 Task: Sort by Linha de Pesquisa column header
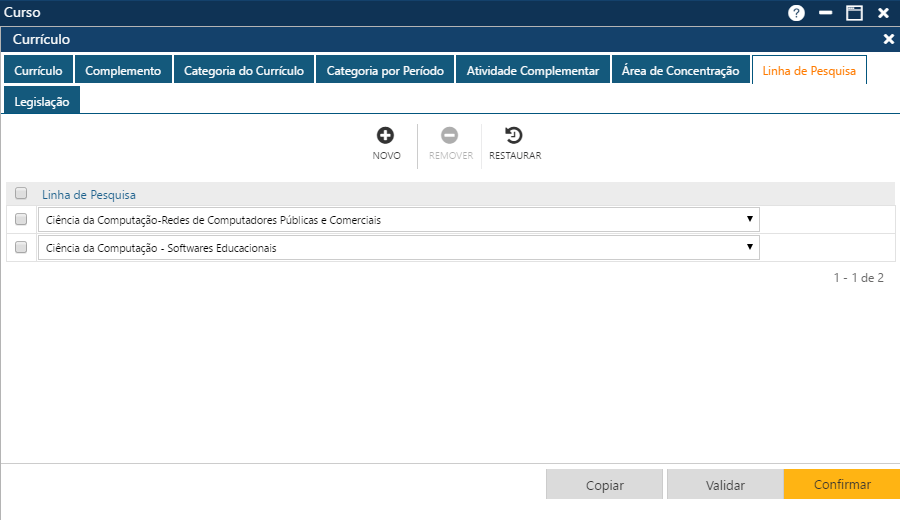pyautogui.click(x=89, y=194)
